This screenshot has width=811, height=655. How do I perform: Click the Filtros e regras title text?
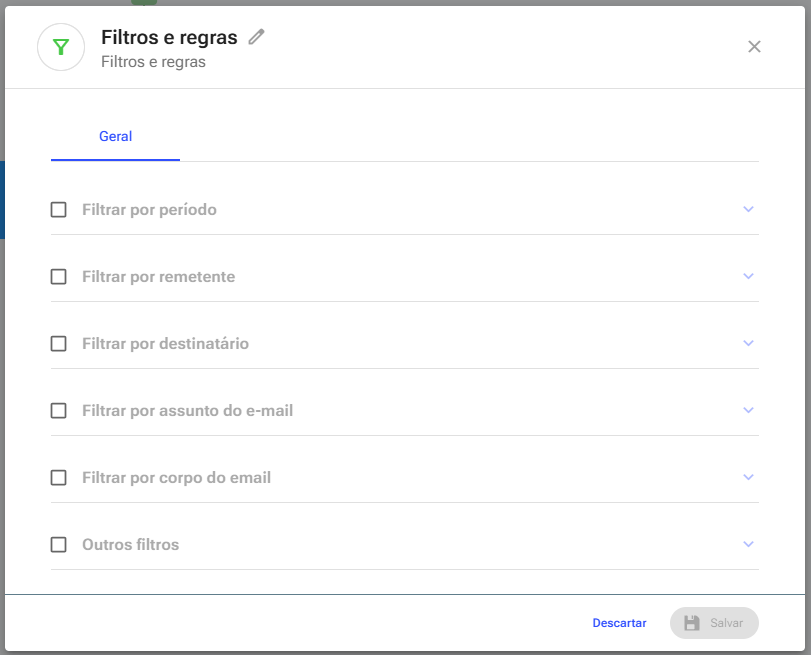pyautogui.click(x=169, y=37)
